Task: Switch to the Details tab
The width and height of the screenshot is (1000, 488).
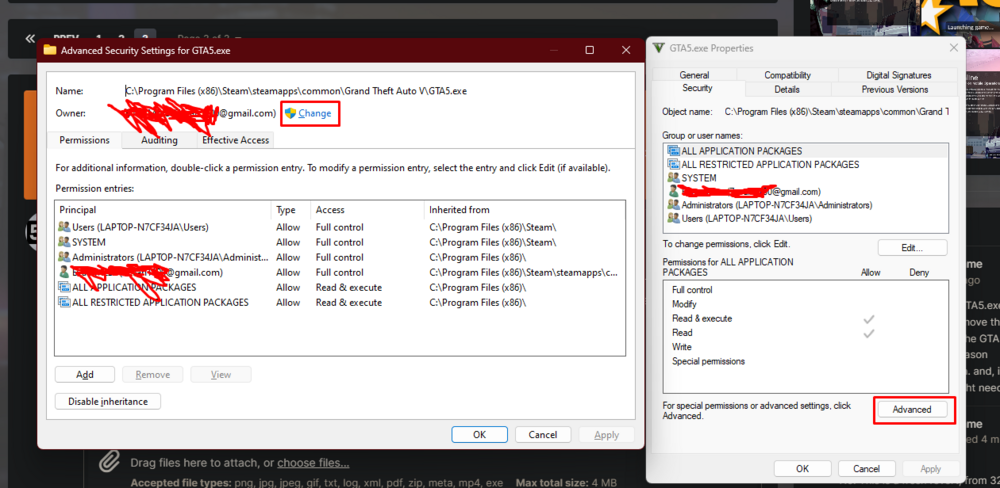Action: 787,89
